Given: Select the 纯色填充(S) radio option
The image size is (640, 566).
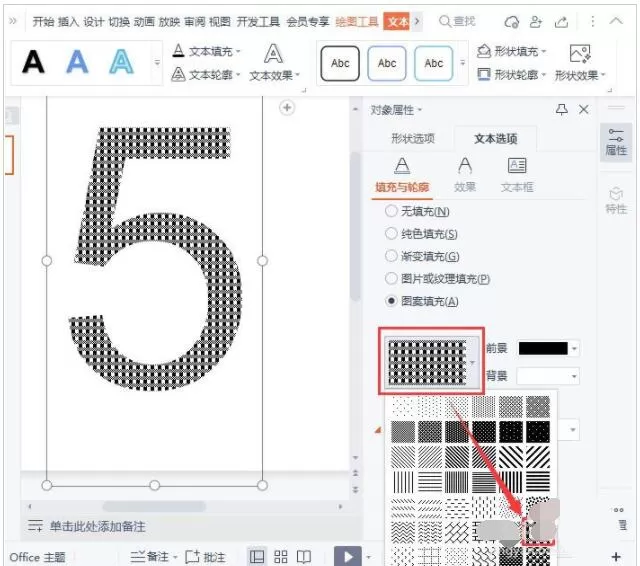Looking at the screenshot, I should [421, 233].
